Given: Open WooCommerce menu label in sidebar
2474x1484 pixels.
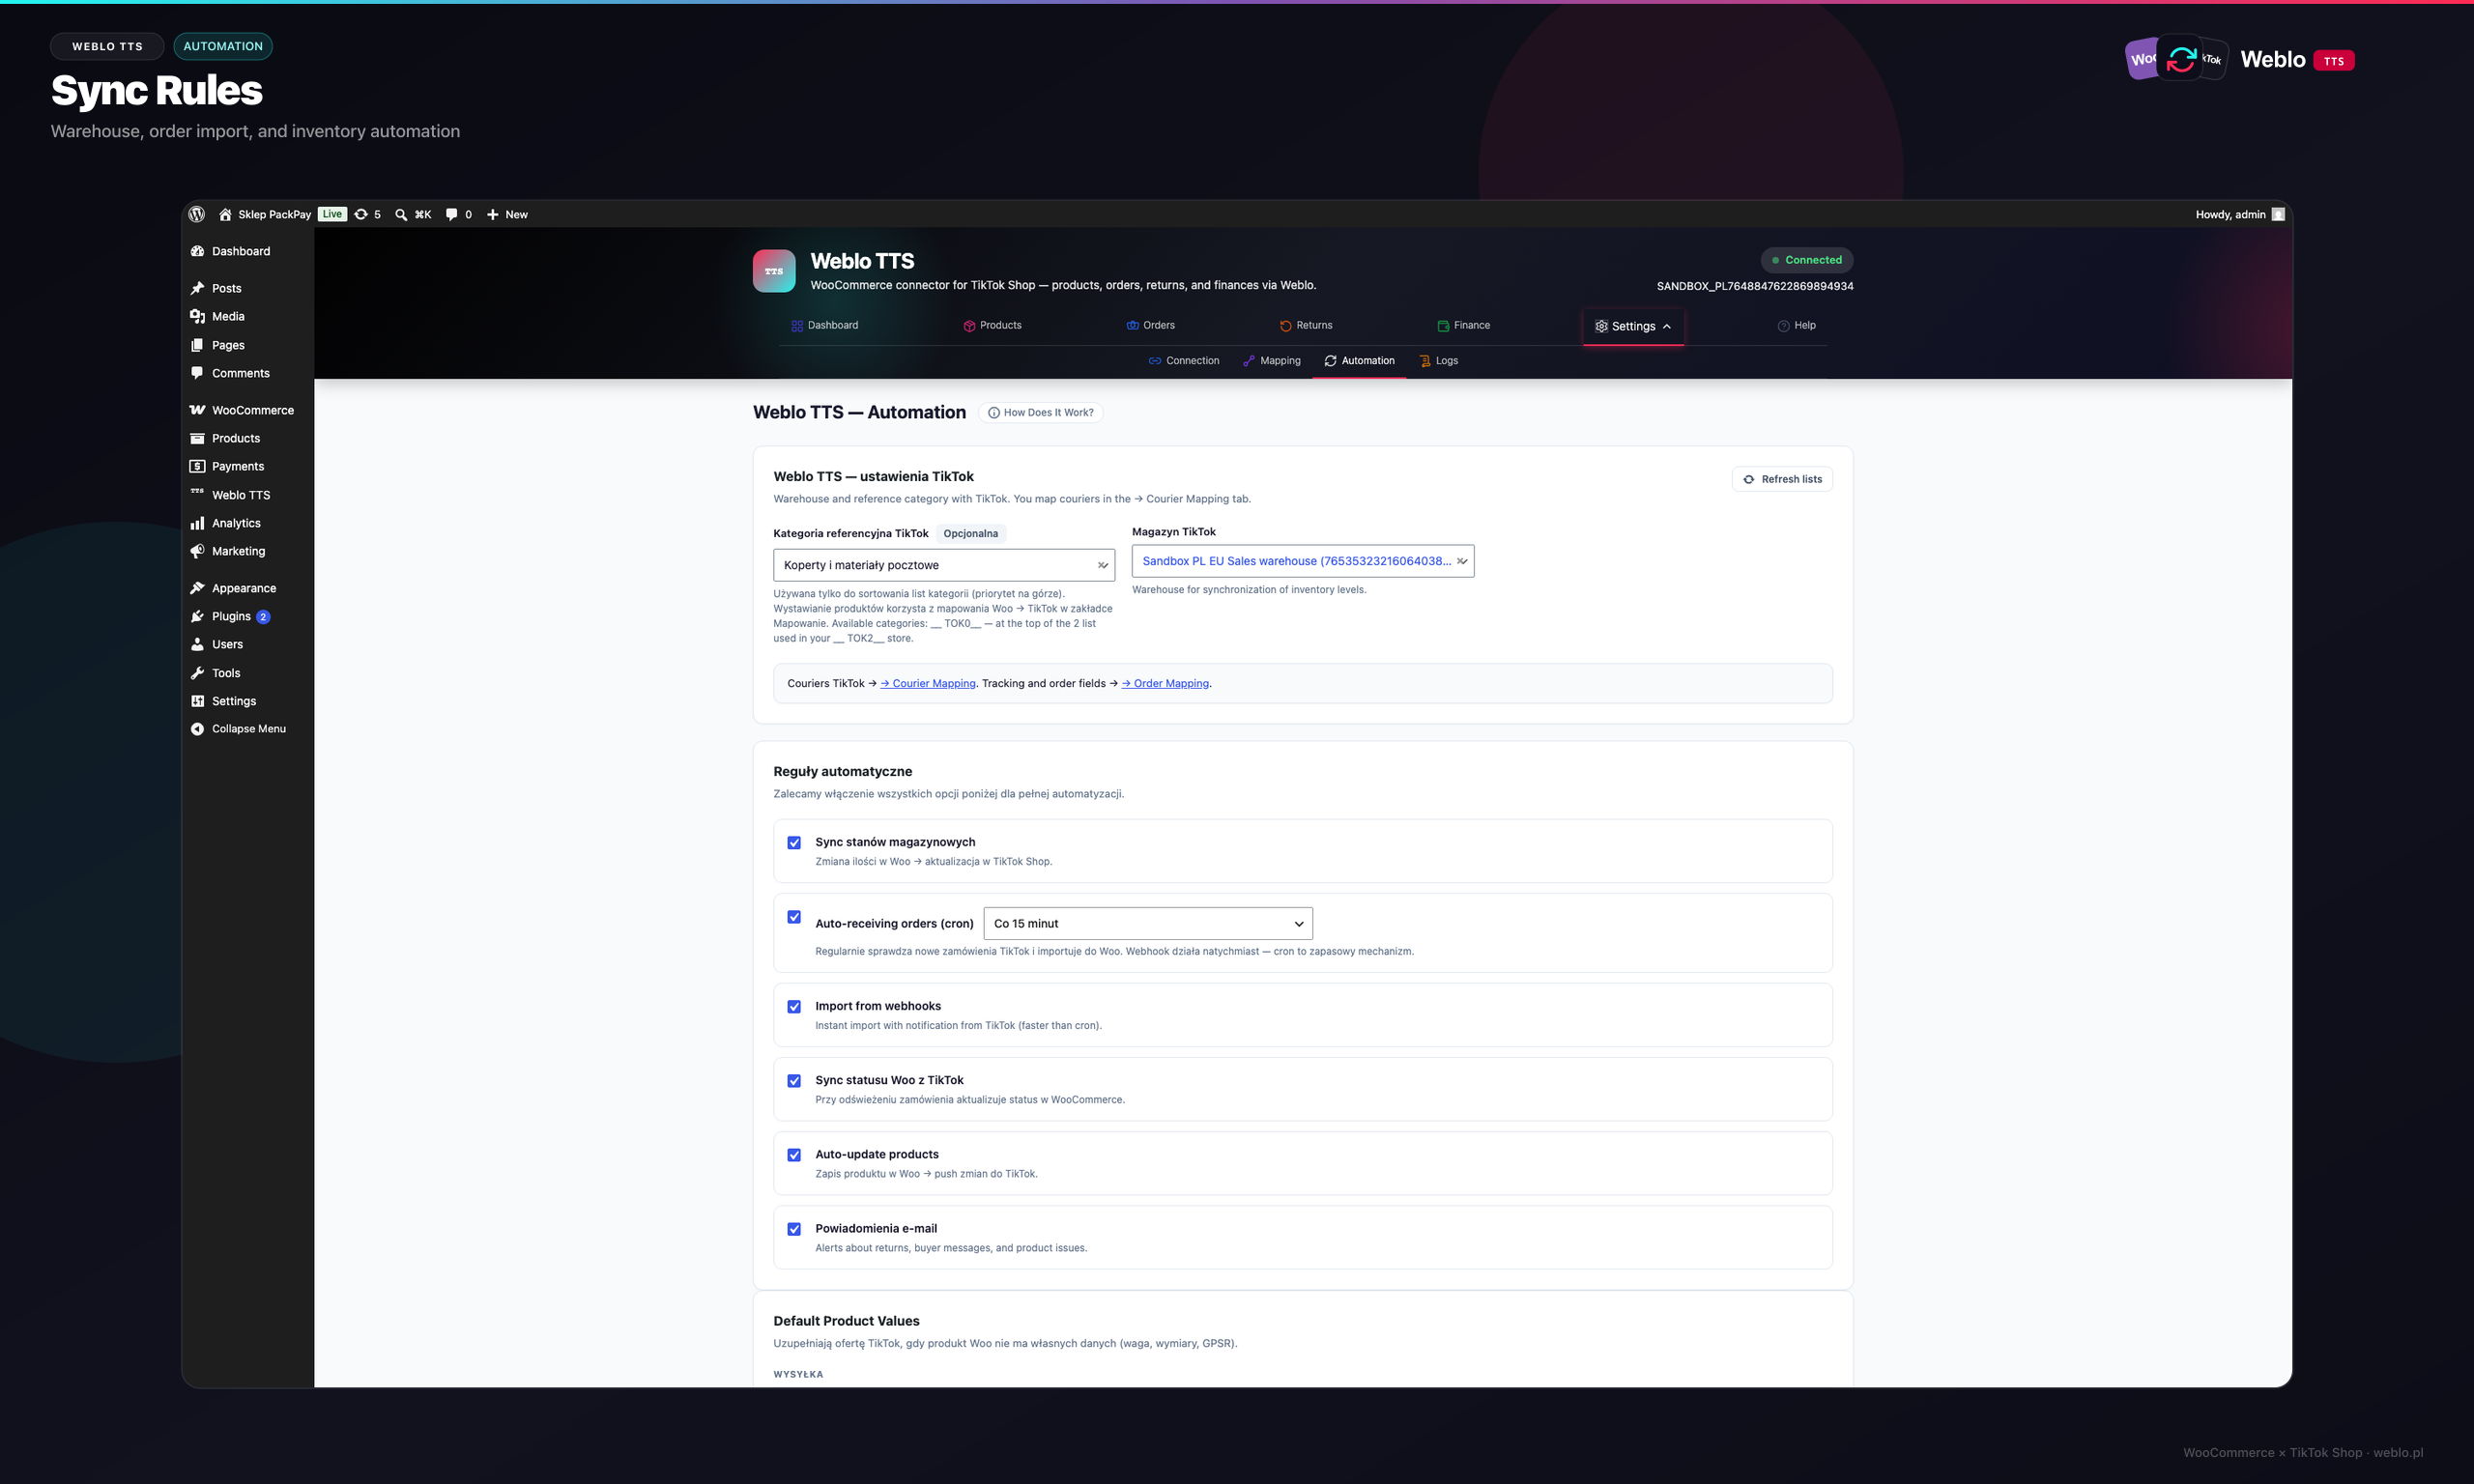Looking at the screenshot, I should 253,410.
